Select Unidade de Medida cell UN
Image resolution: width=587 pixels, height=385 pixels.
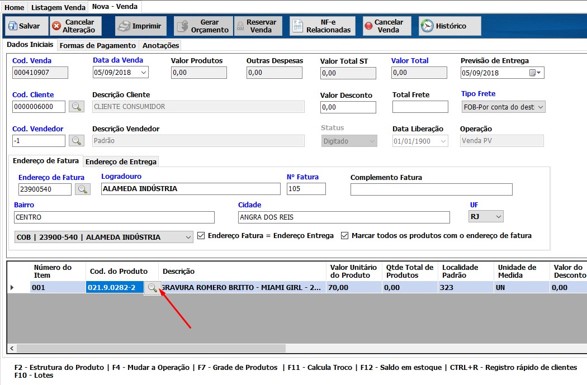(521, 288)
